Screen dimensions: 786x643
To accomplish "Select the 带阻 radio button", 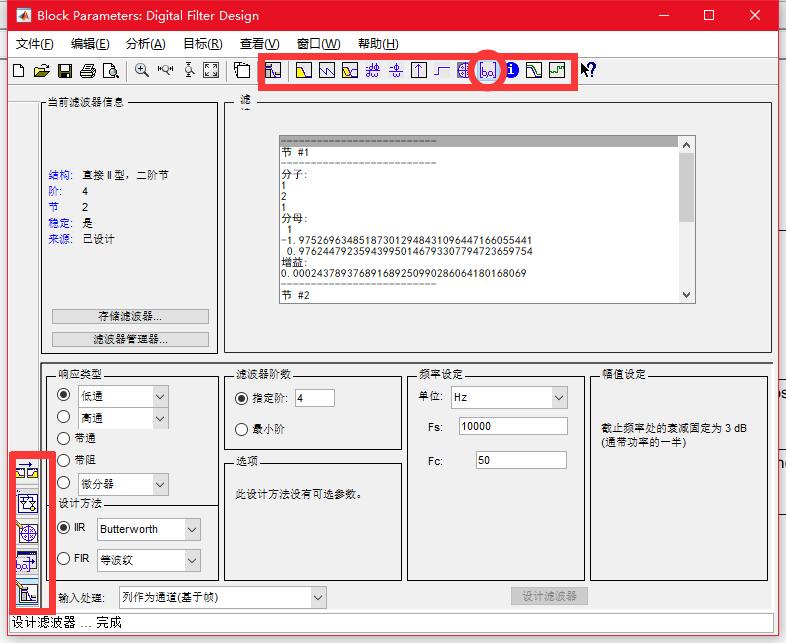I will click(x=63, y=460).
